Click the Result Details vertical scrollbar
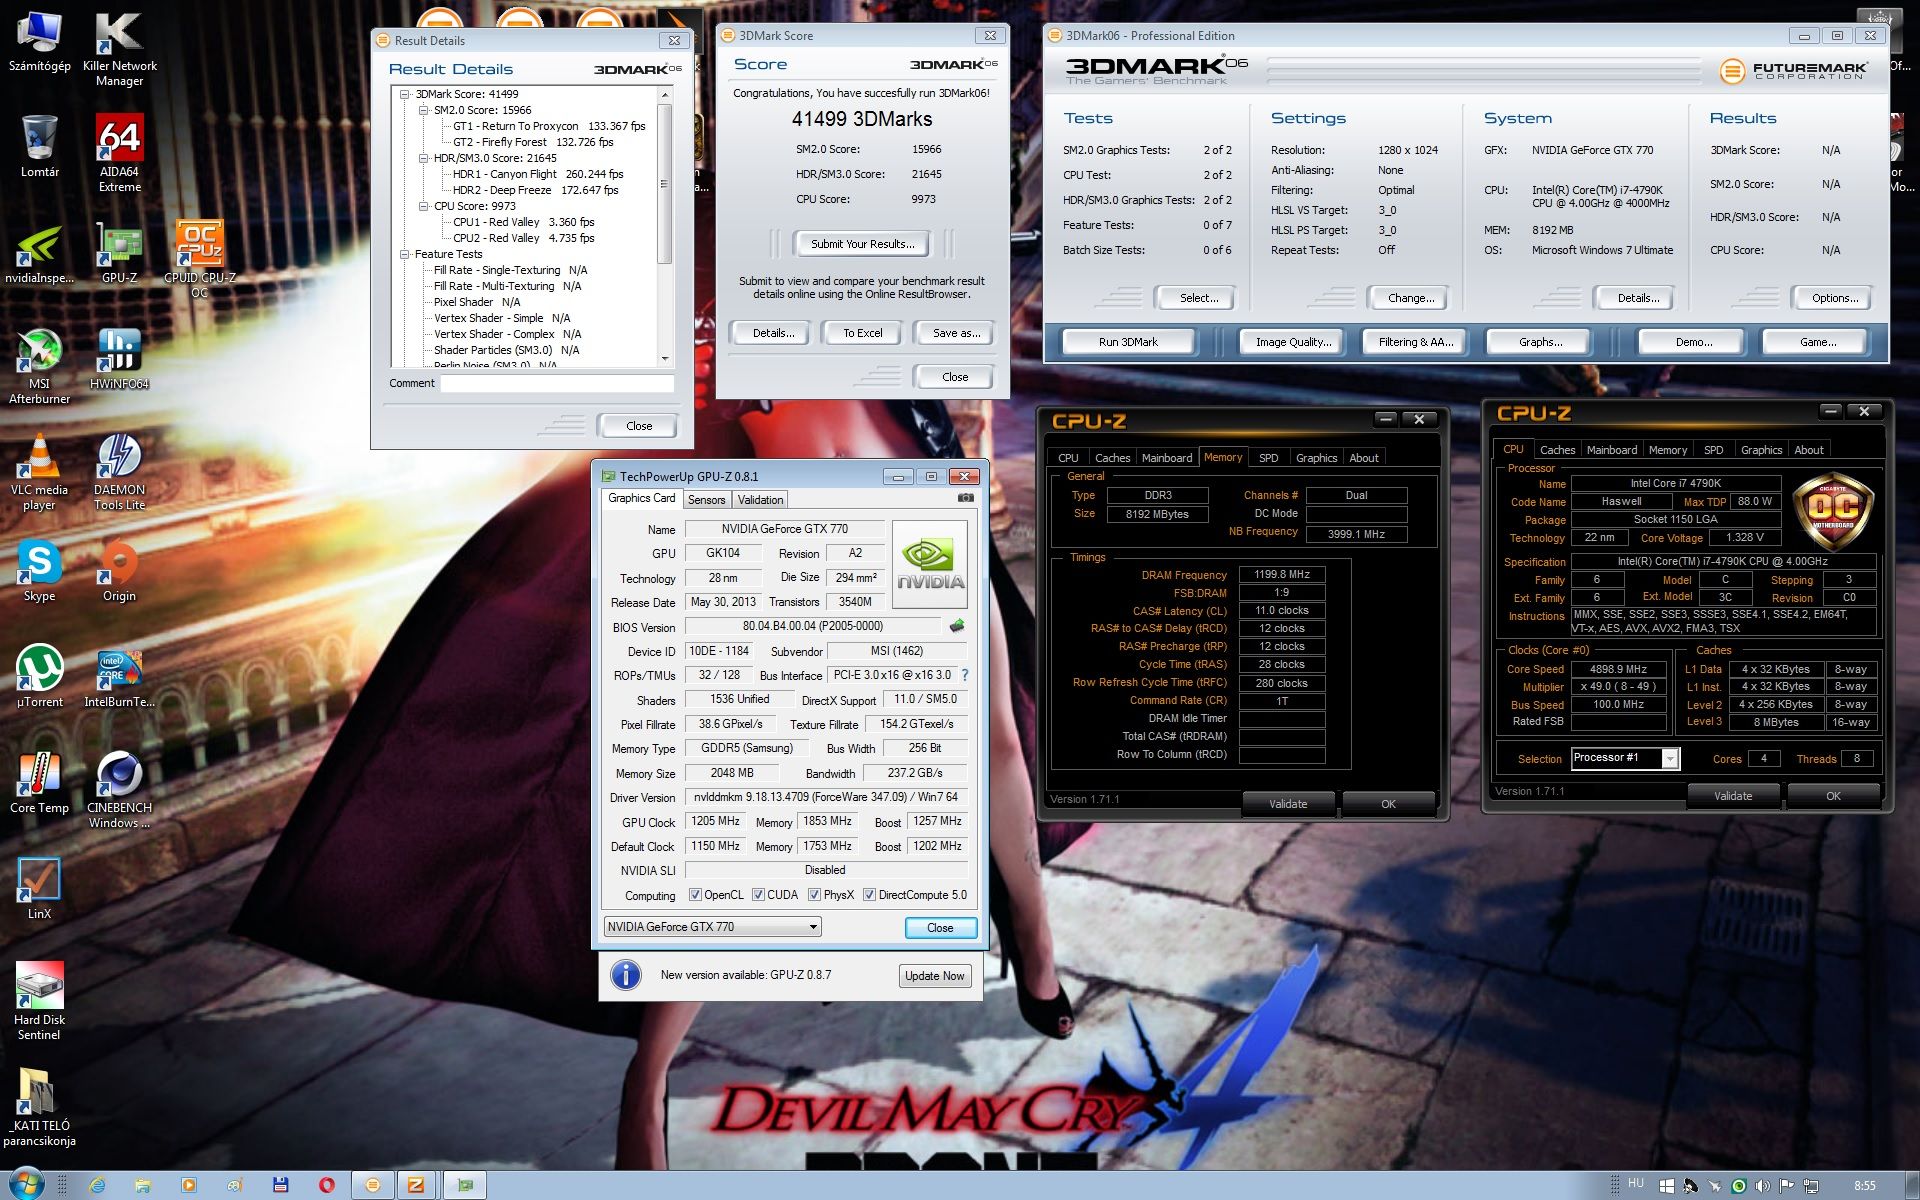 point(664,226)
